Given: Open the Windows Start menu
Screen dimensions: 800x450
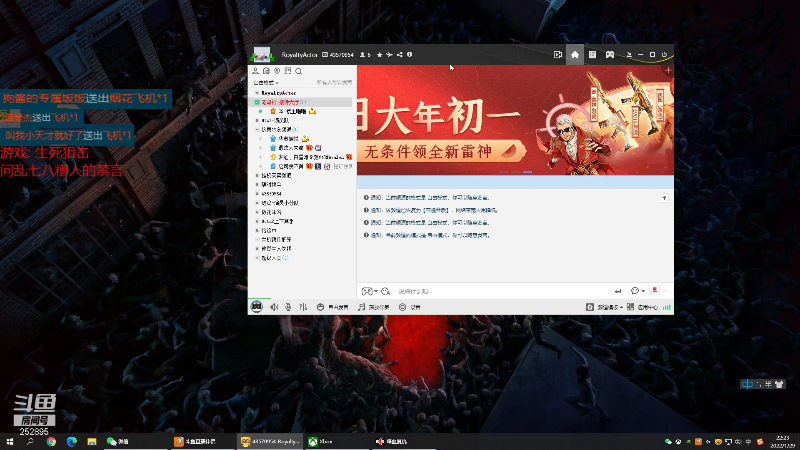Looking at the screenshot, I should [x=9, y=441].
